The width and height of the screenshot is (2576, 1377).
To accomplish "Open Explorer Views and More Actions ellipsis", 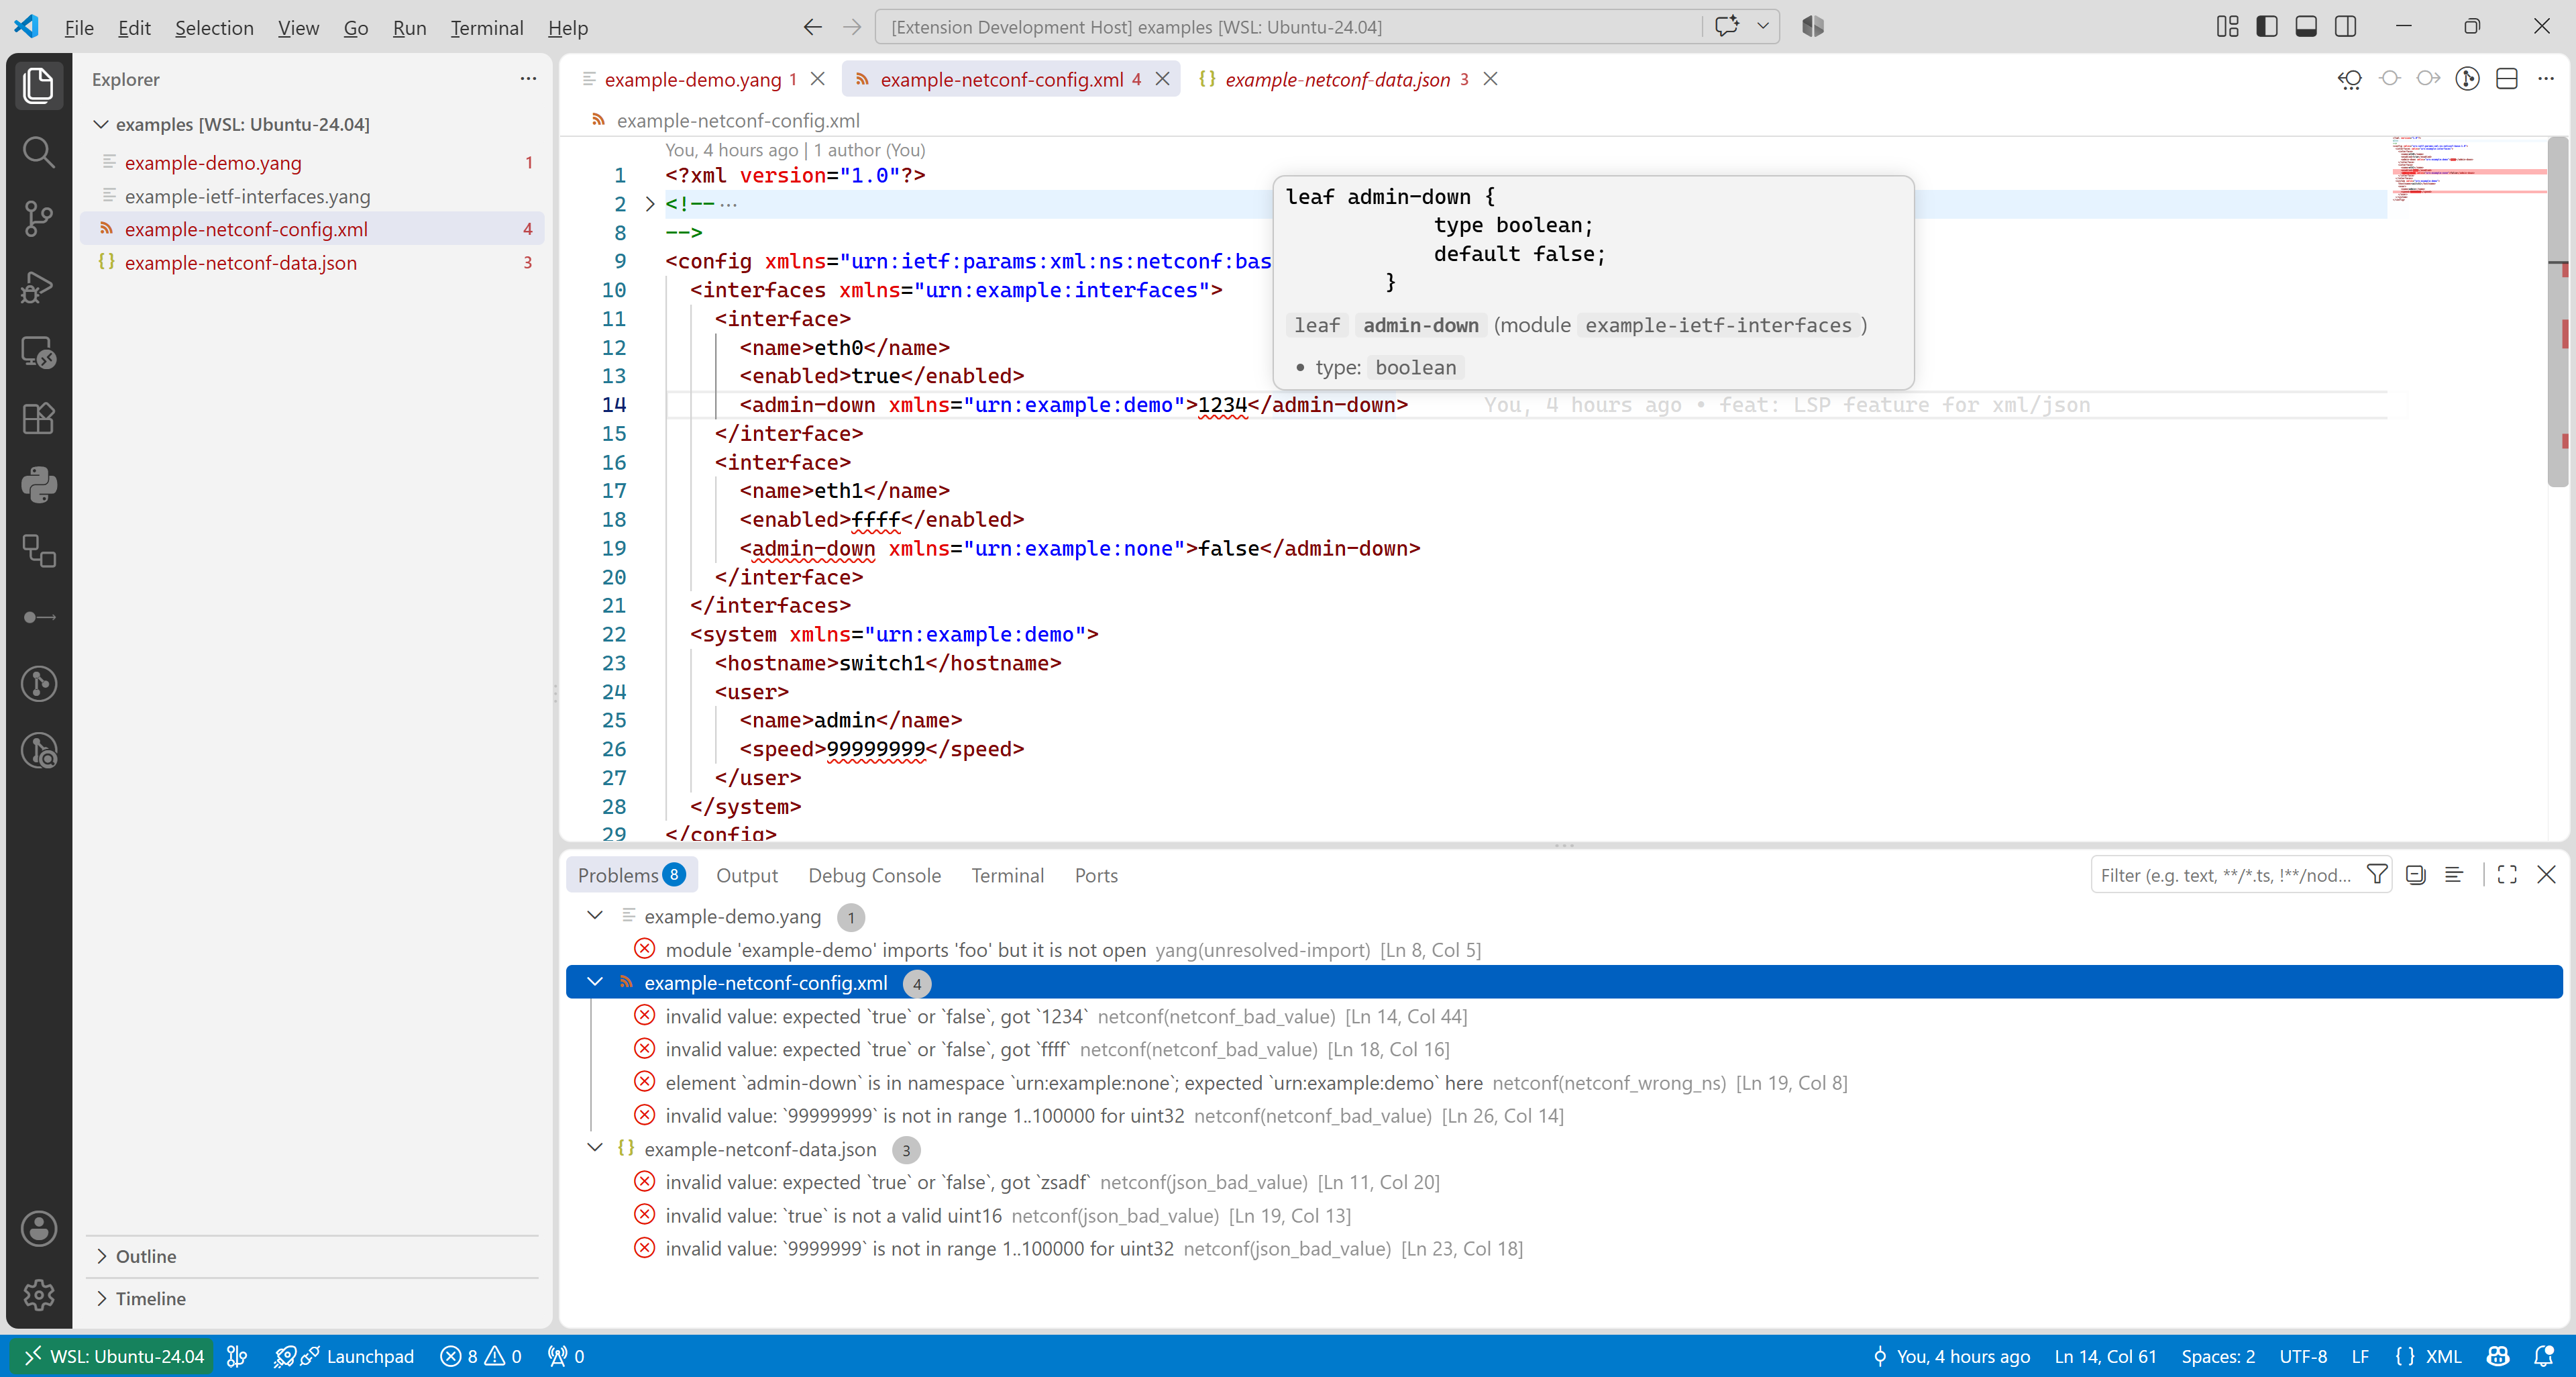I will [528, 79].
